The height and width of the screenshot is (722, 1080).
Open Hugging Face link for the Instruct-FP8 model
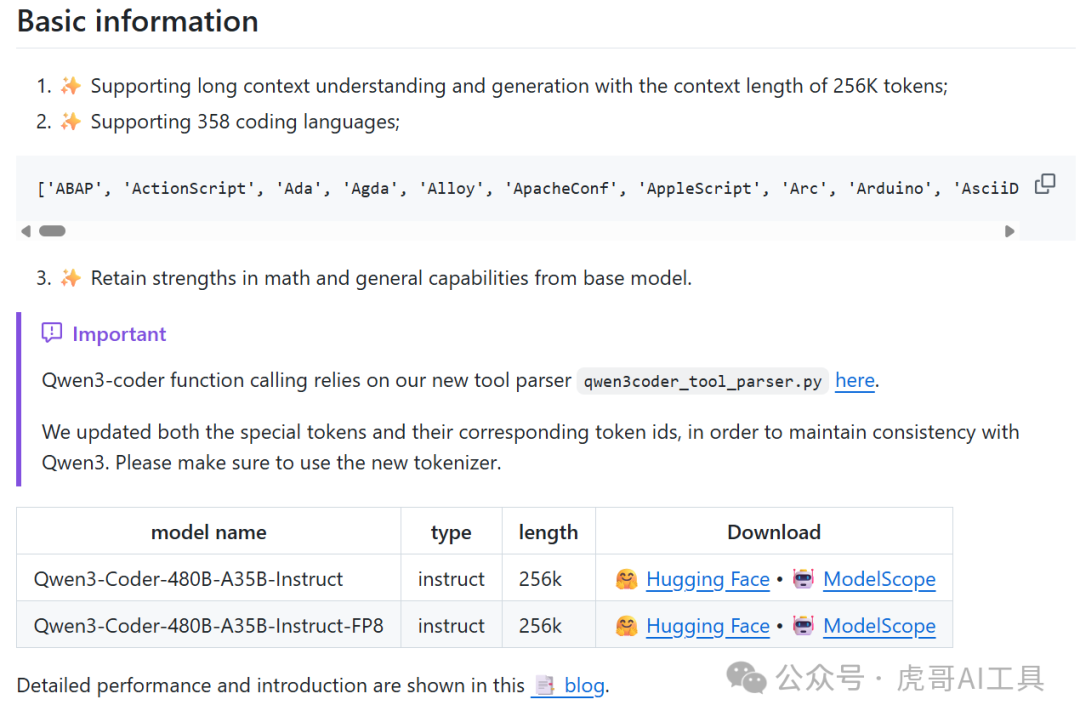(707, 626)
